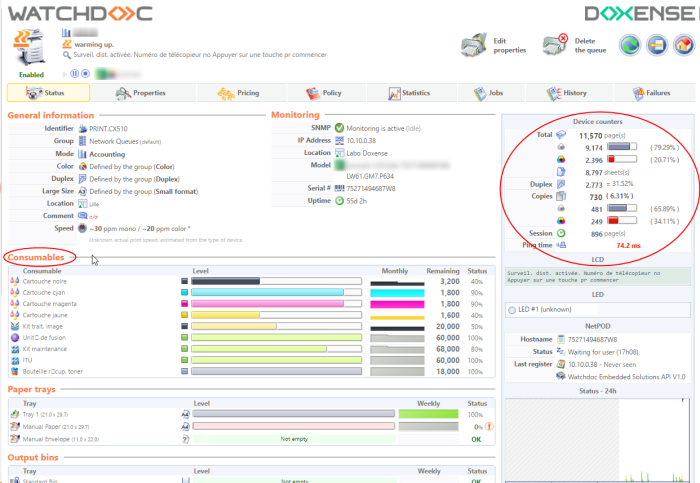Click the Cartouche cyan level bar
This screenshot has height=483, width=700.
coord(275,292)
